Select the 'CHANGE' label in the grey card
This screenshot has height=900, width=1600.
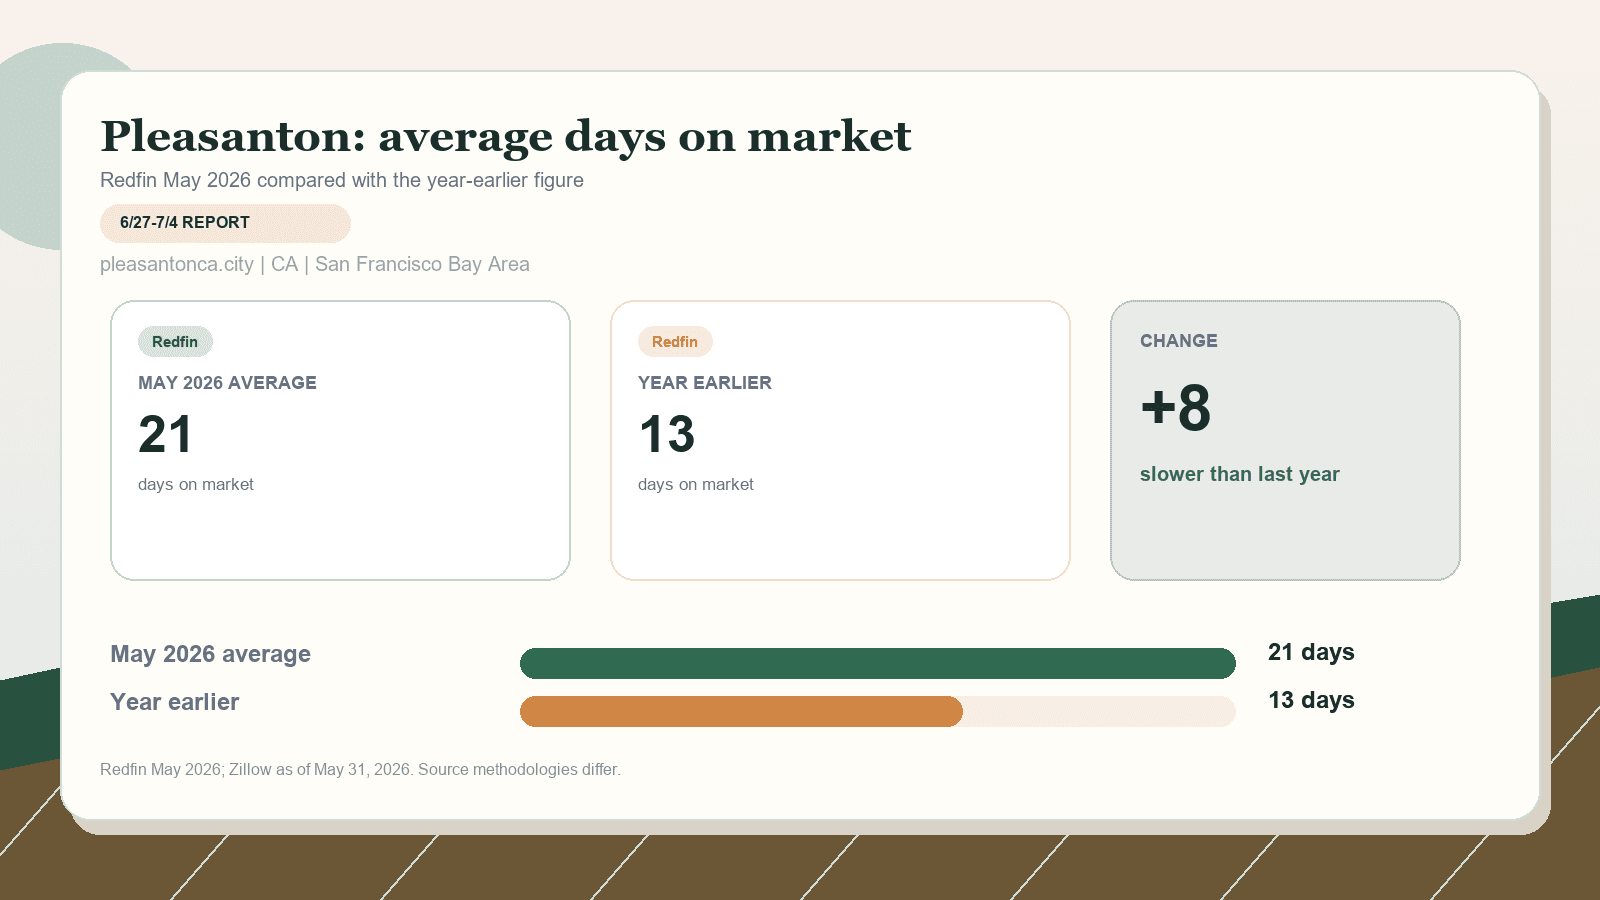tap(1179, 341)
